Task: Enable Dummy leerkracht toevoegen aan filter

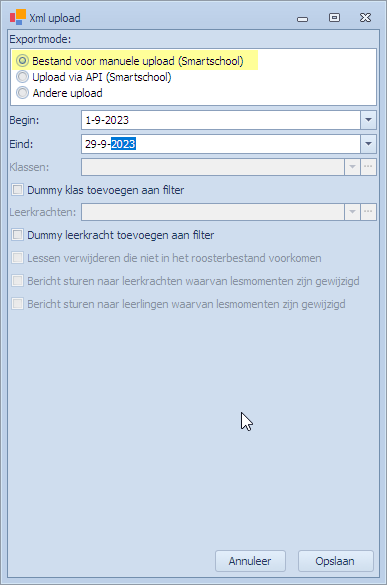Action: pos(18,235)
